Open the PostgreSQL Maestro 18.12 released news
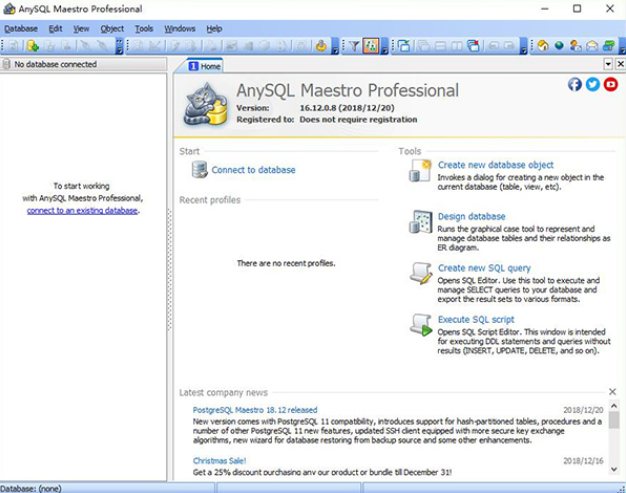 254,410
